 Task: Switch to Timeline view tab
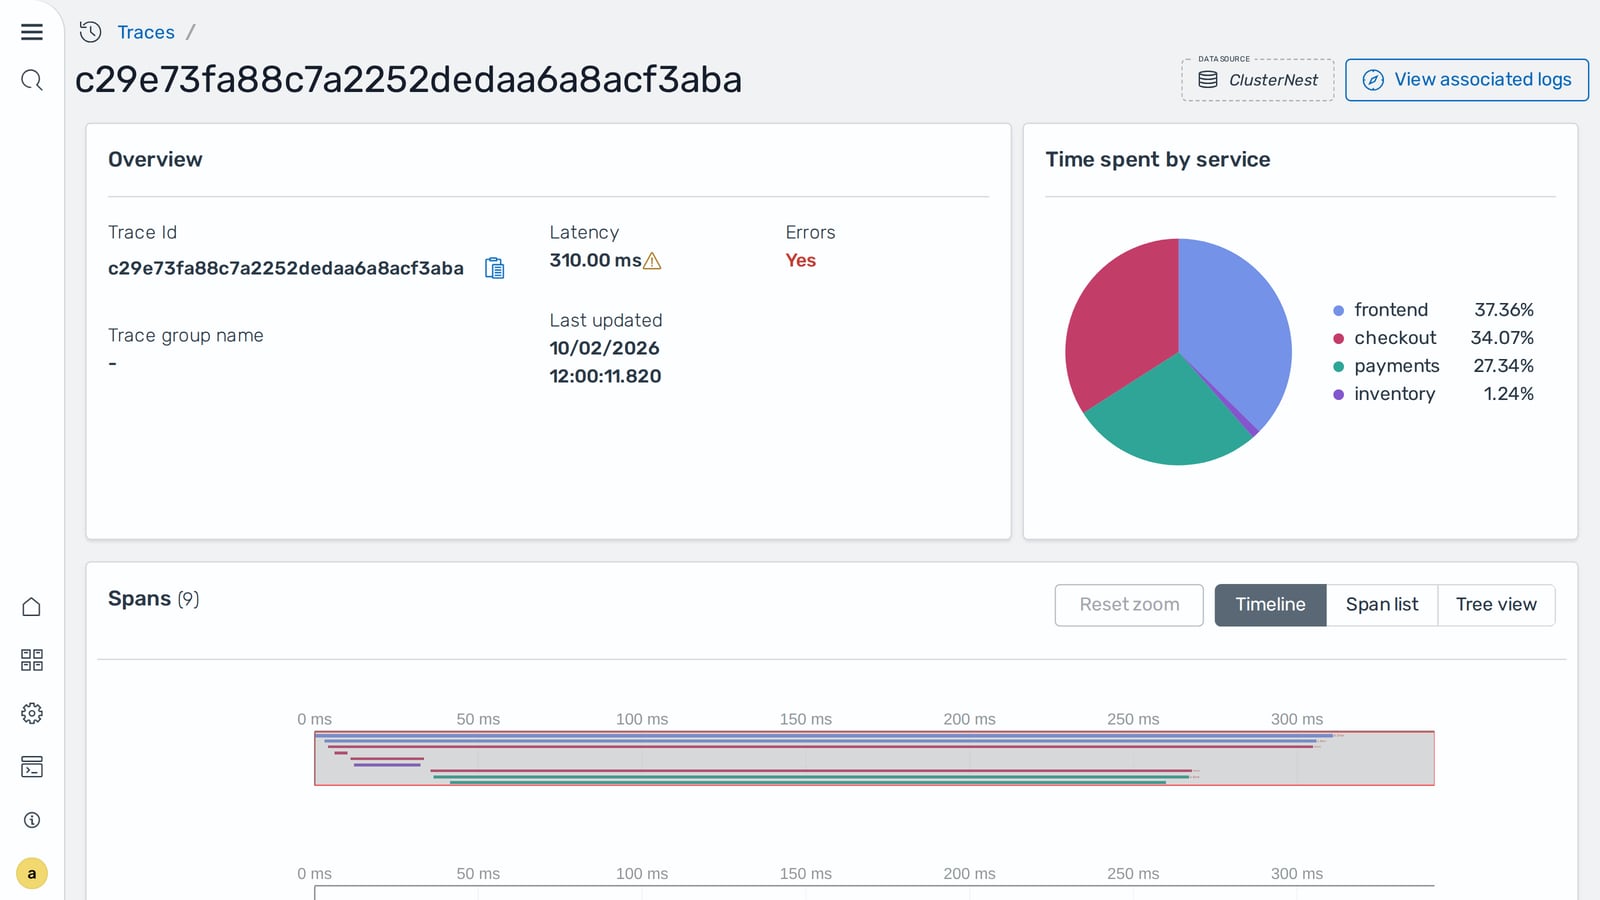point(1270,605)
